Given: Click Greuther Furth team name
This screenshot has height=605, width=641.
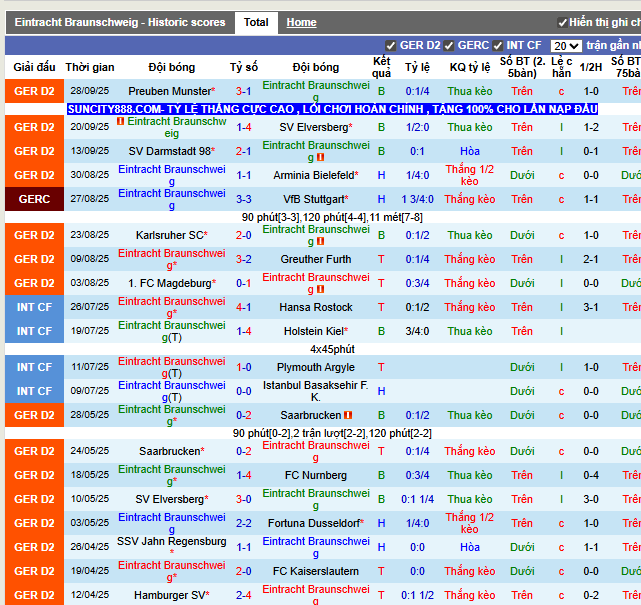Looking at the screenshot, I should coord(316,259).
